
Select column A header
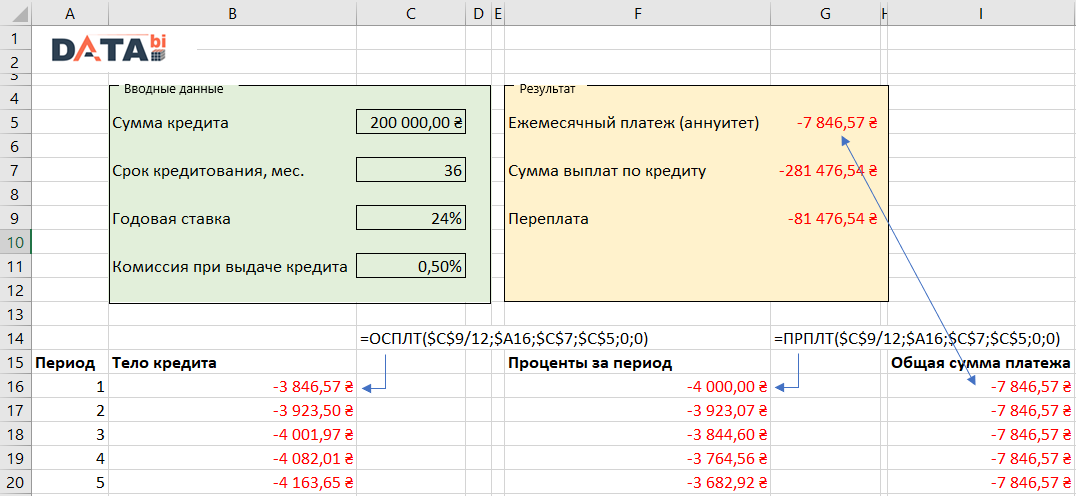tap(69, 13)
